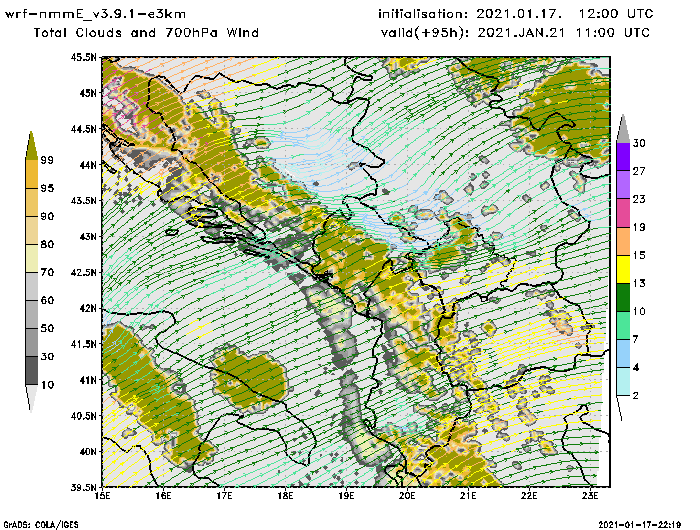
Task: Click the dark grey swatch between 10 and 30
Action: click(x=32, y=371)
